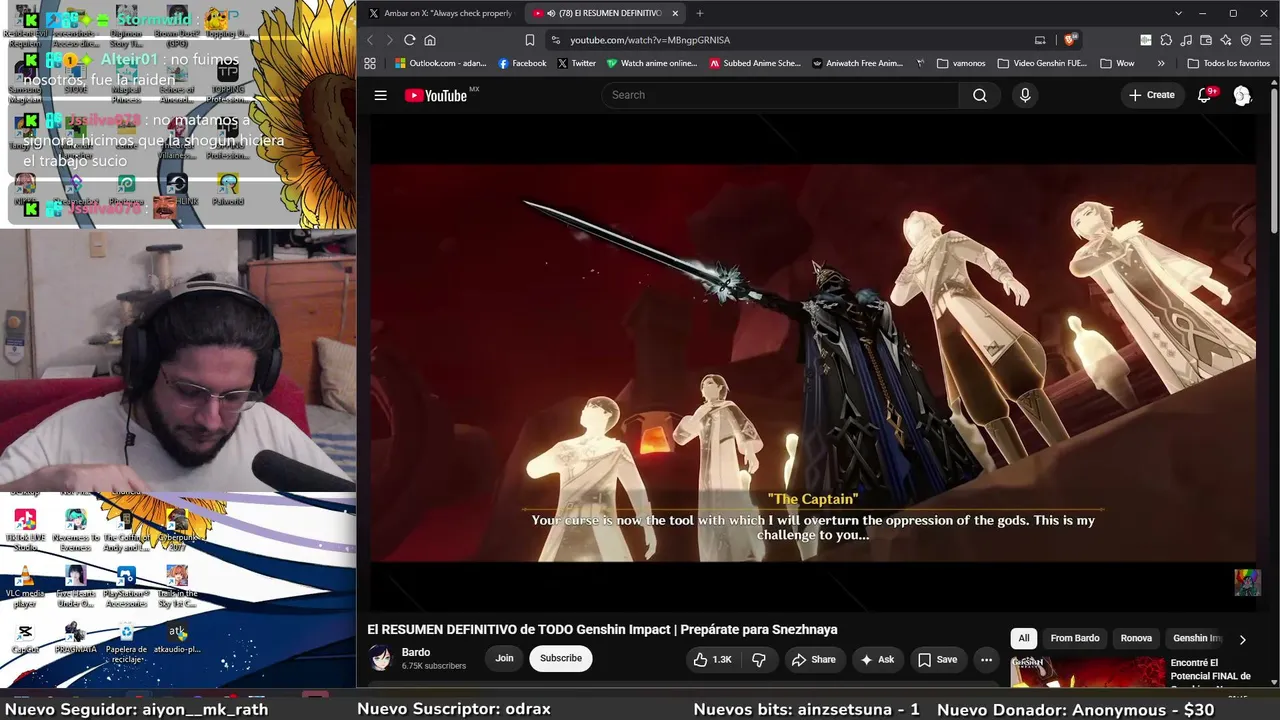Open the Facebook bookmark
The height and width of the screenshot is (720, 1280).
point(522,63)
